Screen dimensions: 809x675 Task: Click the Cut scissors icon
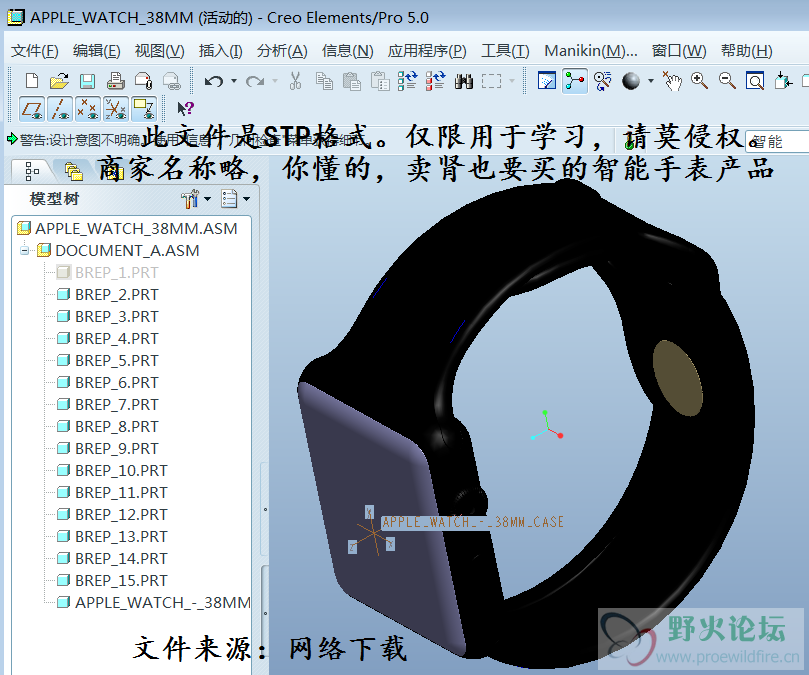[295, 81]
